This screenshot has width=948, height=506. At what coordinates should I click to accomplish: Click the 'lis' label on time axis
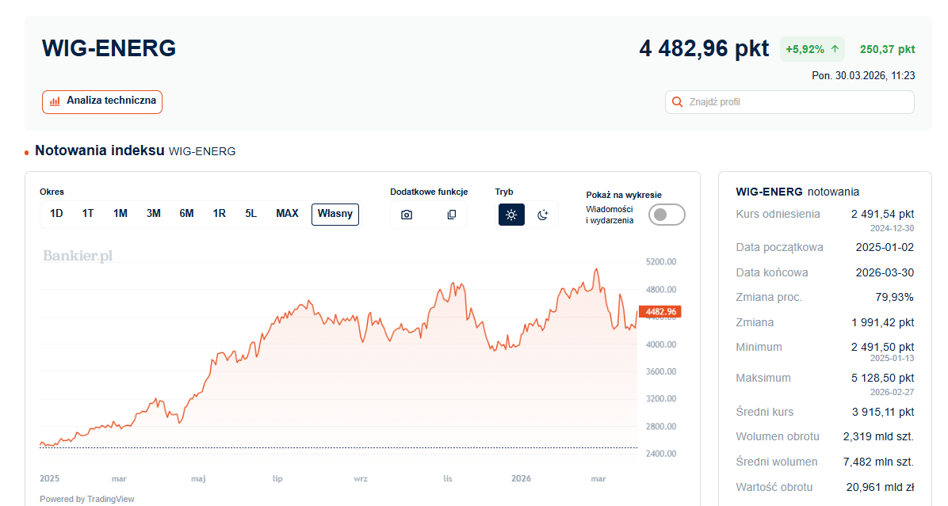(x=447, y=479)
